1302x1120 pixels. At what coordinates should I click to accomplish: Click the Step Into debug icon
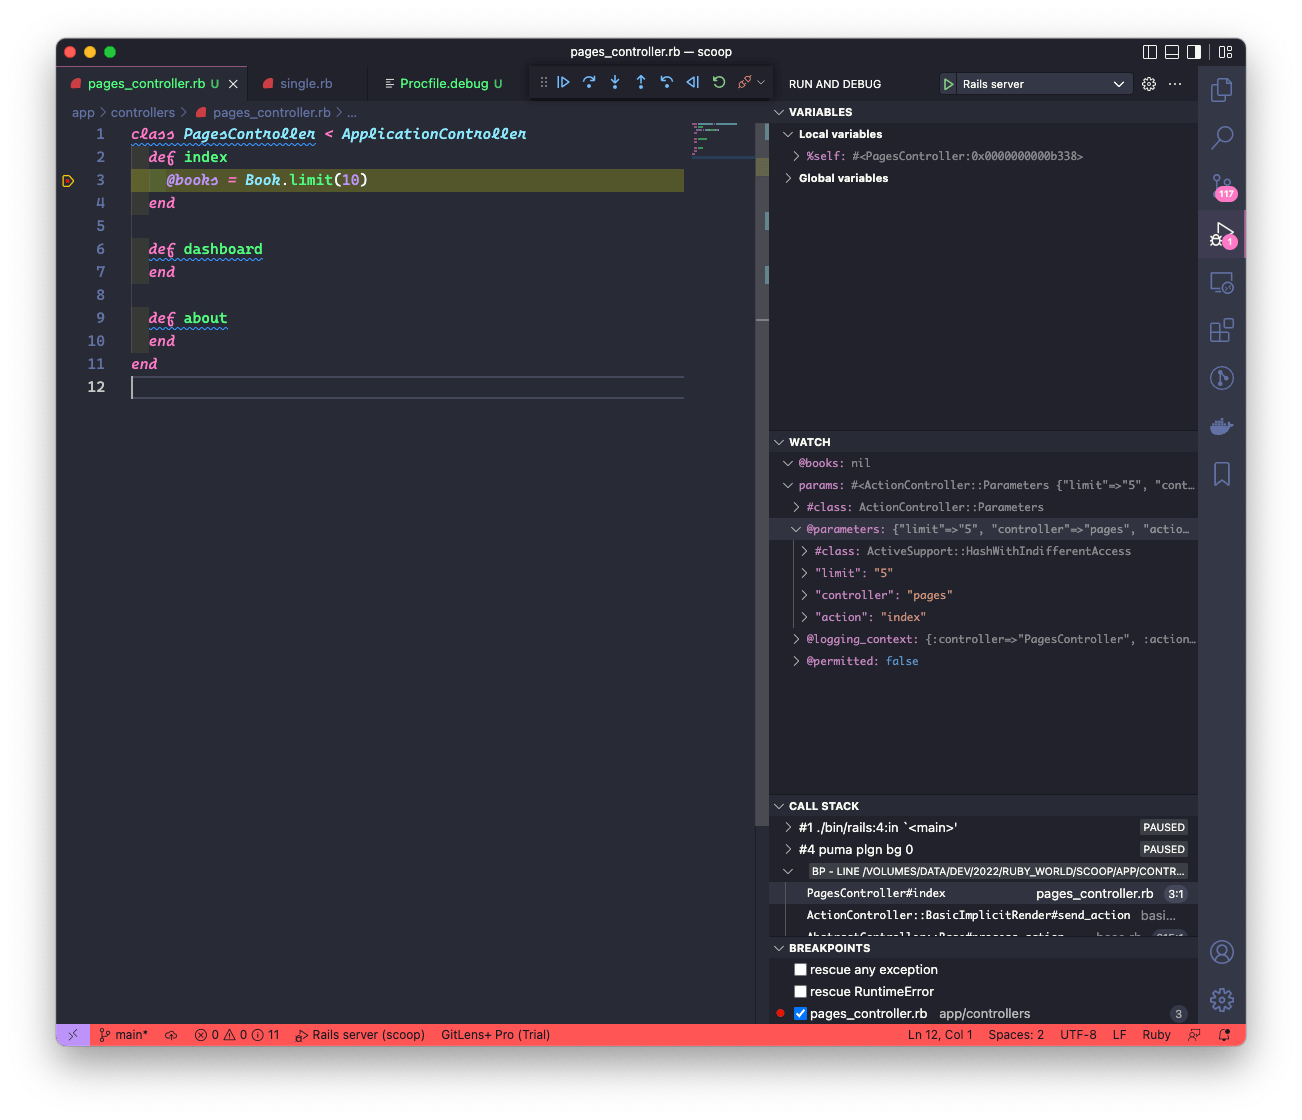pos(615,82)
